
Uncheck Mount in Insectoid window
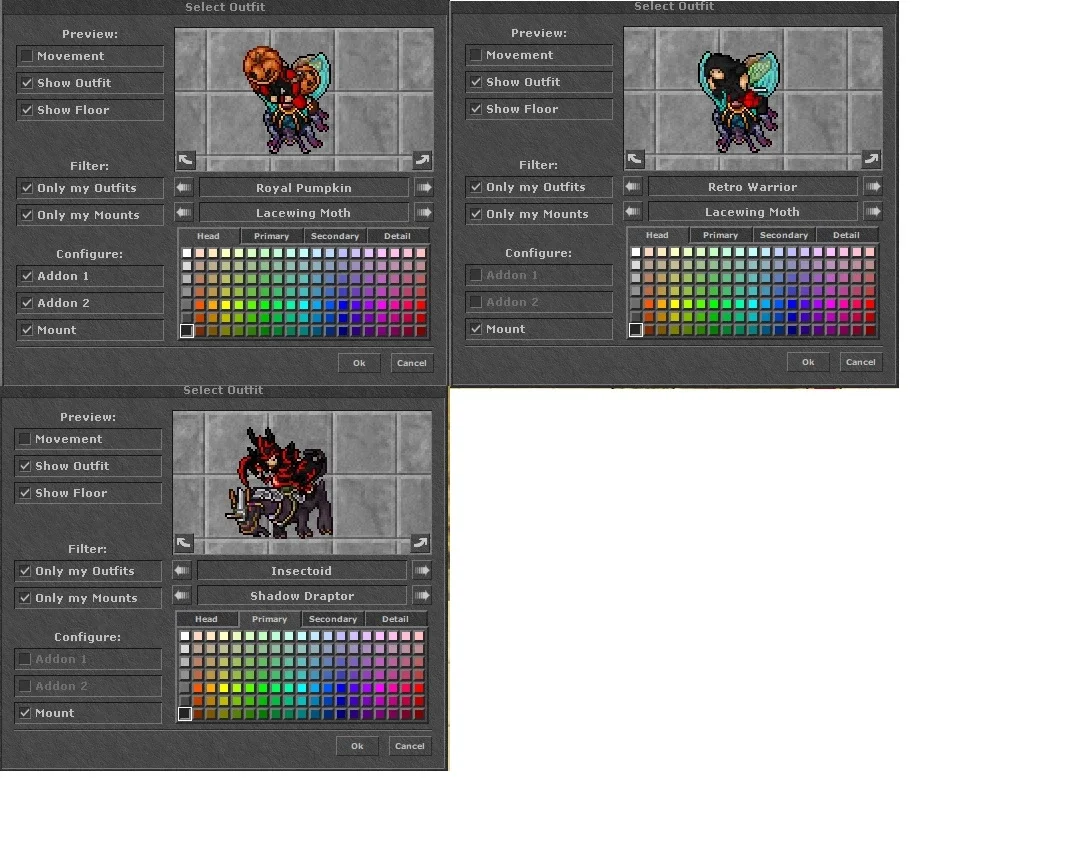pos(87,713)
